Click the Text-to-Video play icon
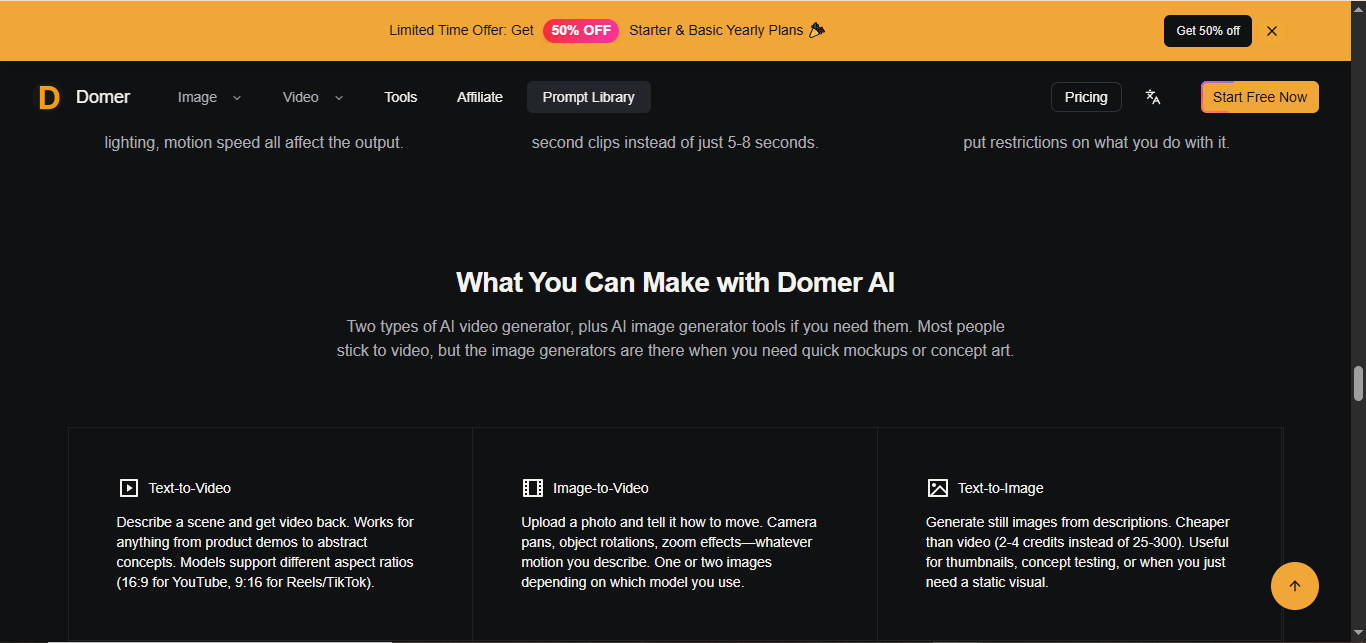1366x643 pixels. pyautogui.click(x=128, y=488)
